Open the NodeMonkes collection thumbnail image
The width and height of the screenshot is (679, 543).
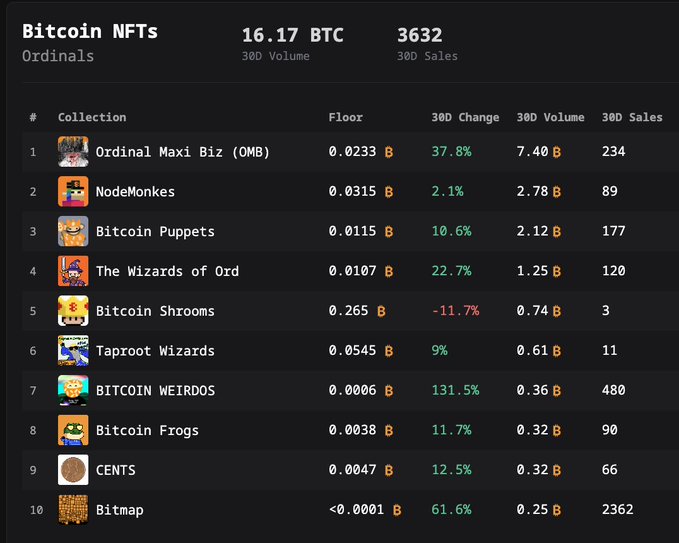[x=73, y=191]
